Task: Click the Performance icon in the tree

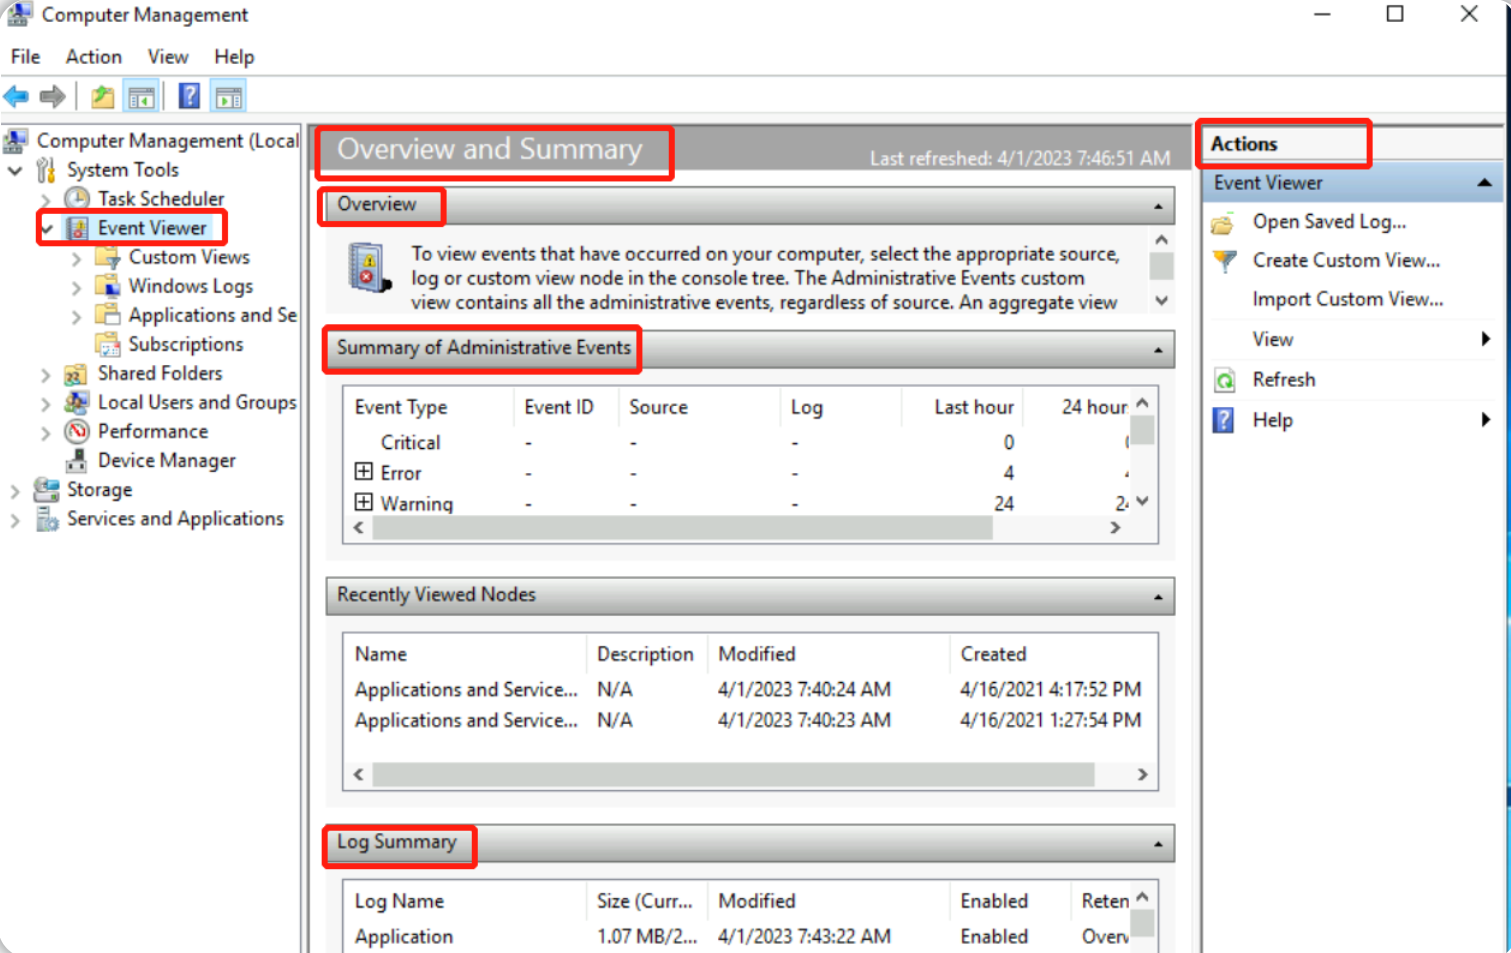Action: [x=77, y=431]
